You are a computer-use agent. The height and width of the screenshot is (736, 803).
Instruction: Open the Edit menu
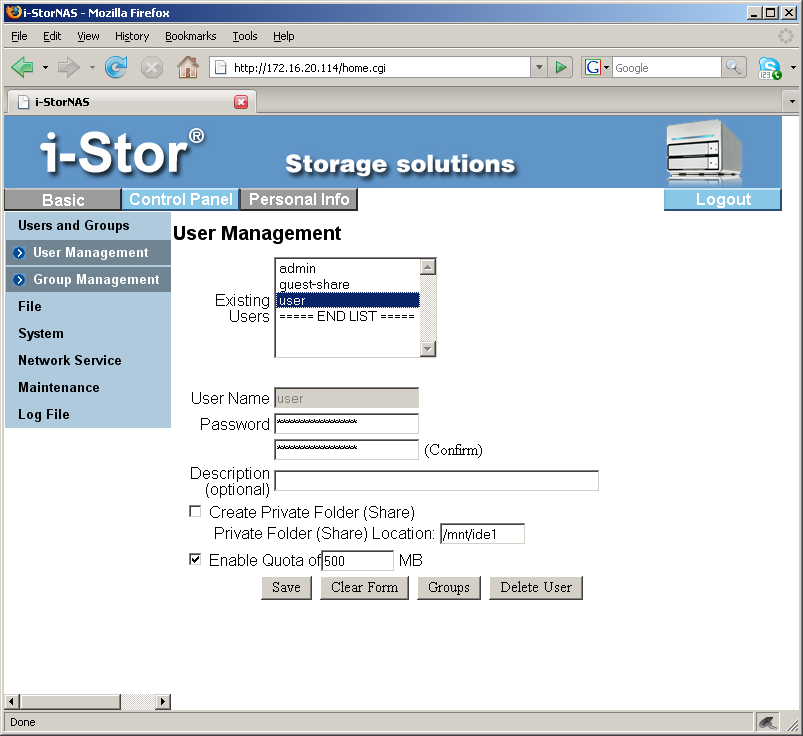point(52,36)
